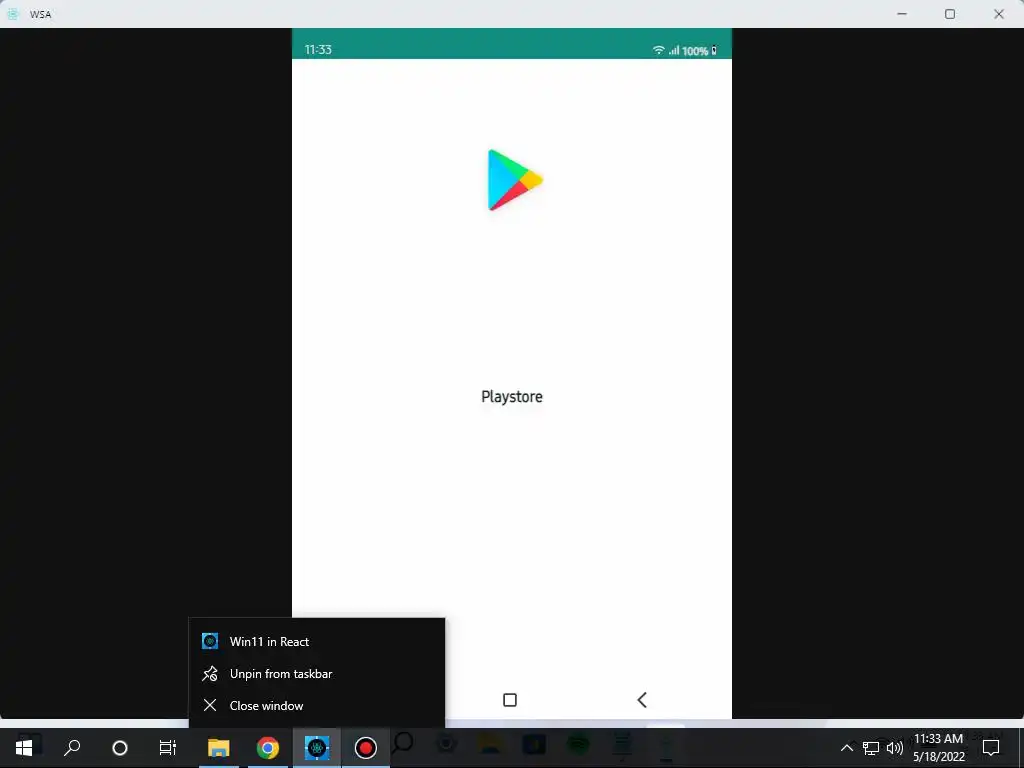Image resolution: width=1024 pixels, height=768 pixels.
Task: Switch to Google Chrome on the taskbar
Action: point(268,748)
